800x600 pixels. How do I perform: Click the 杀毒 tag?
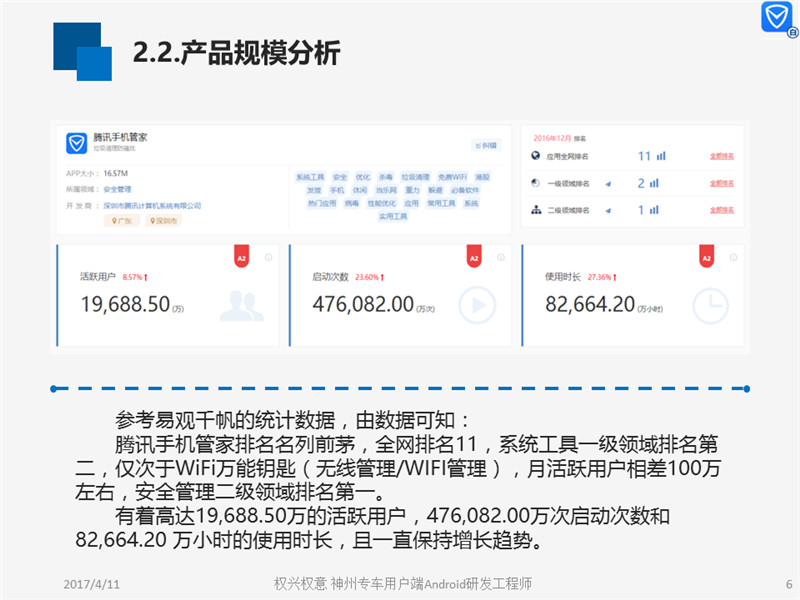pyautogui.click(x=386, y=177)
